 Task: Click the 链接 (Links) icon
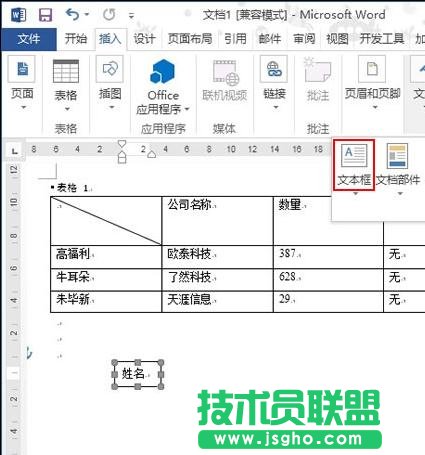coord(274,69)
